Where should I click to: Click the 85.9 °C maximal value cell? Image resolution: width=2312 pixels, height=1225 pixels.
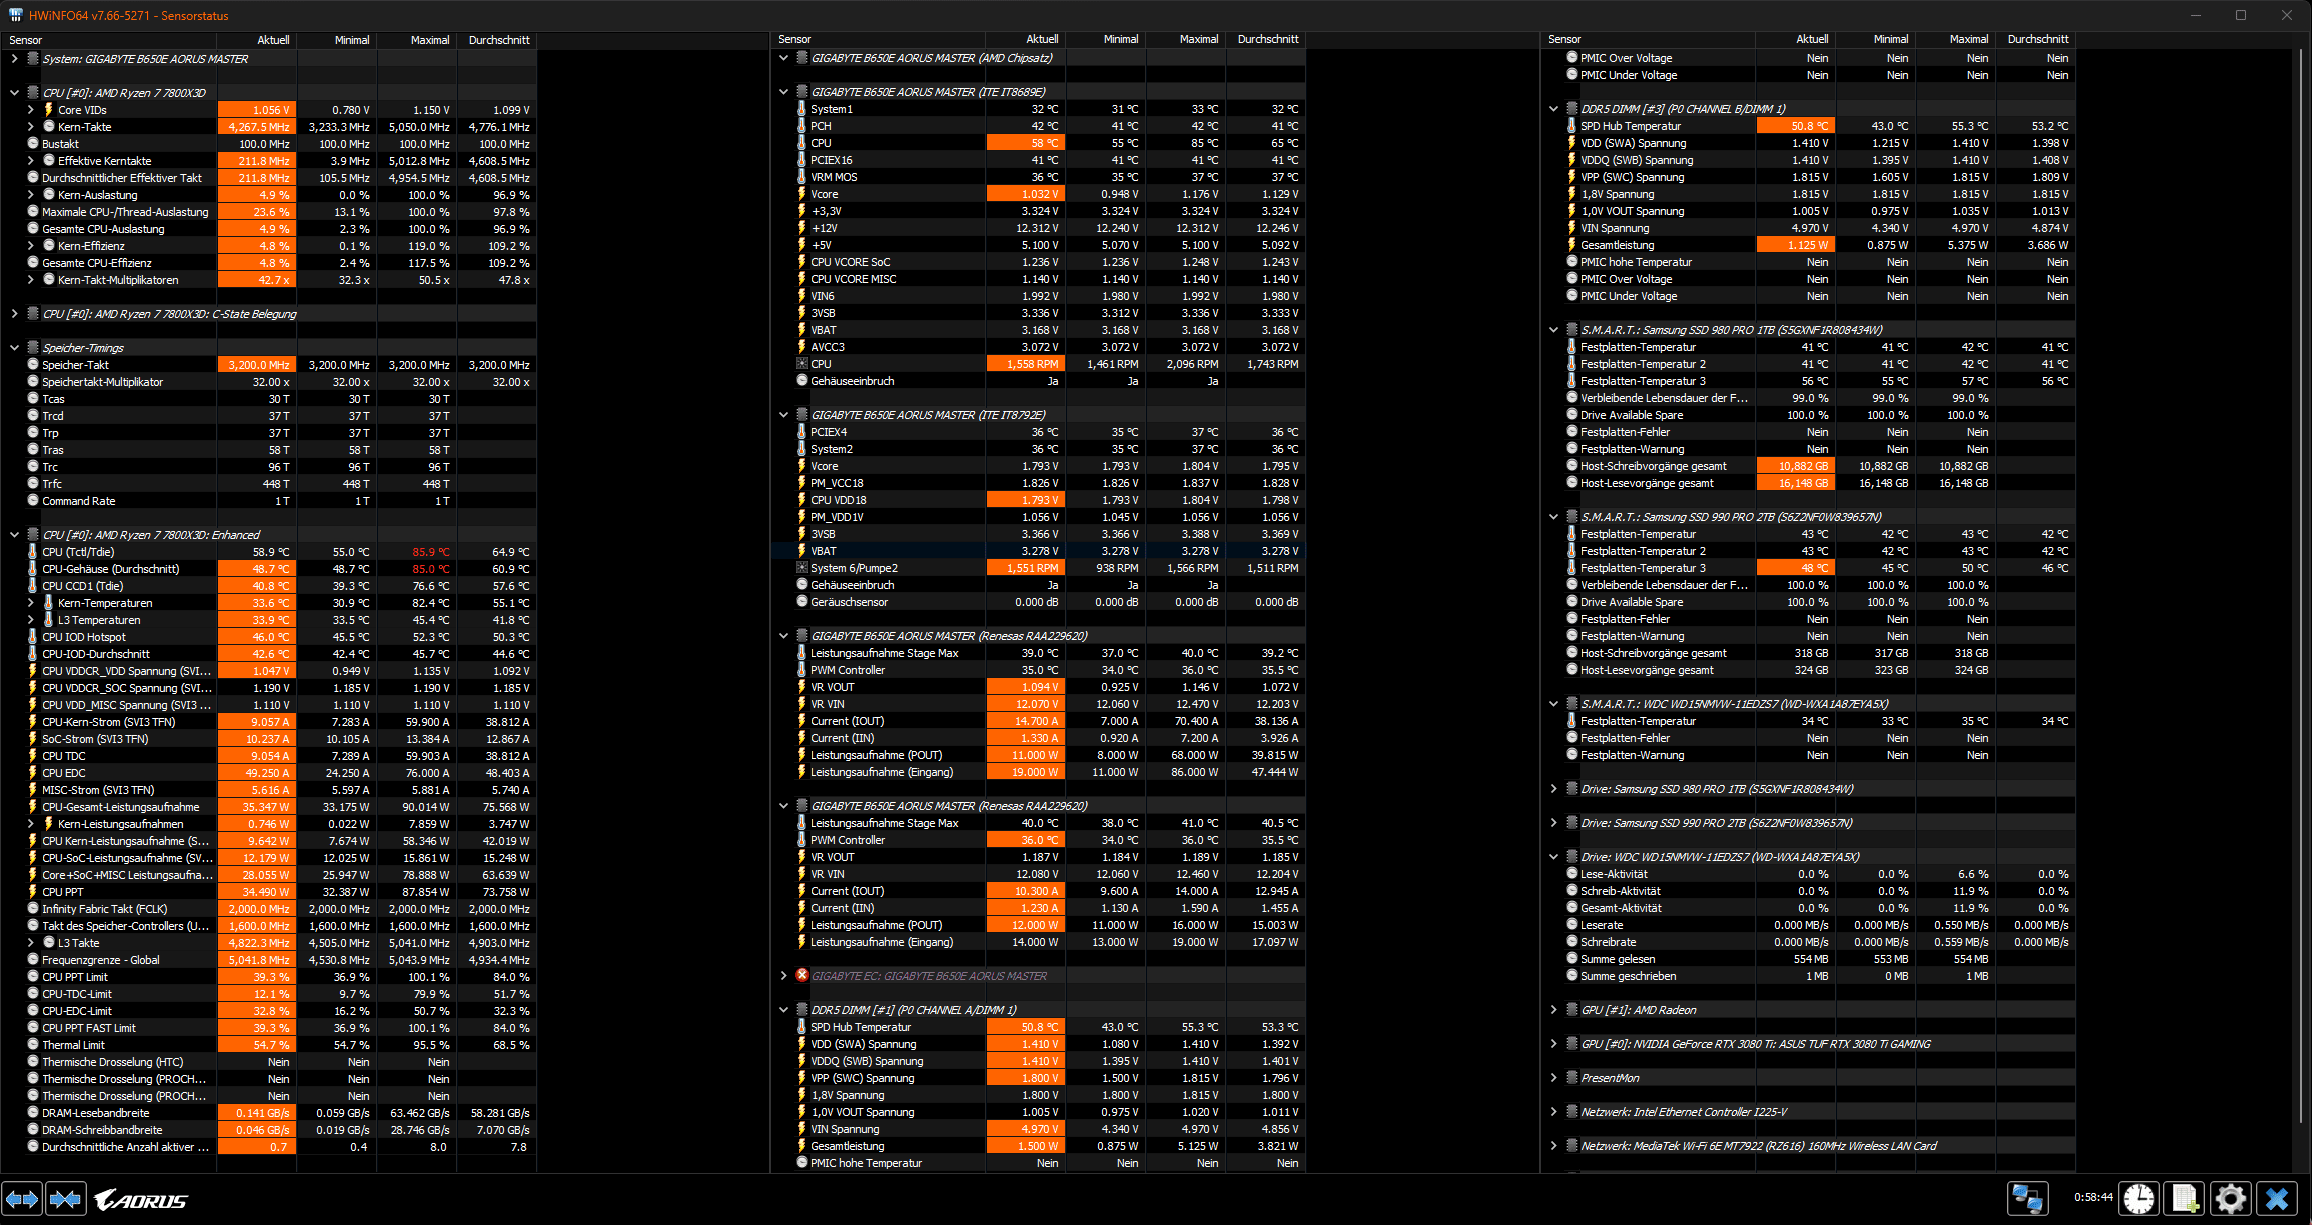click(x=418, y=552)
